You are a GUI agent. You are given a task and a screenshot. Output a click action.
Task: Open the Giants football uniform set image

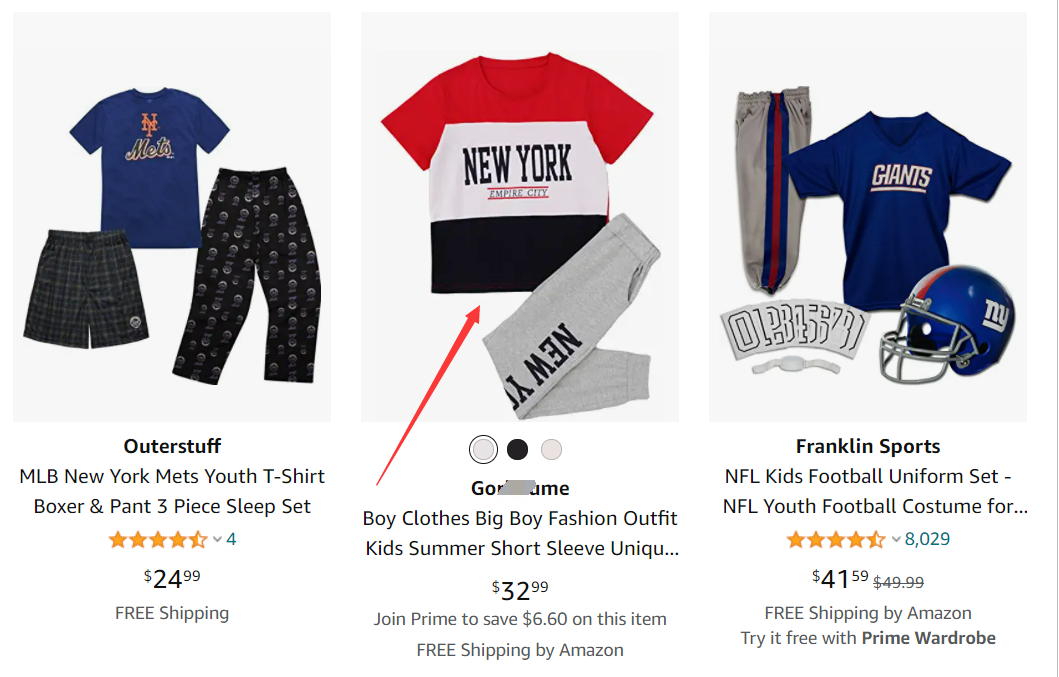pos(868,217)
